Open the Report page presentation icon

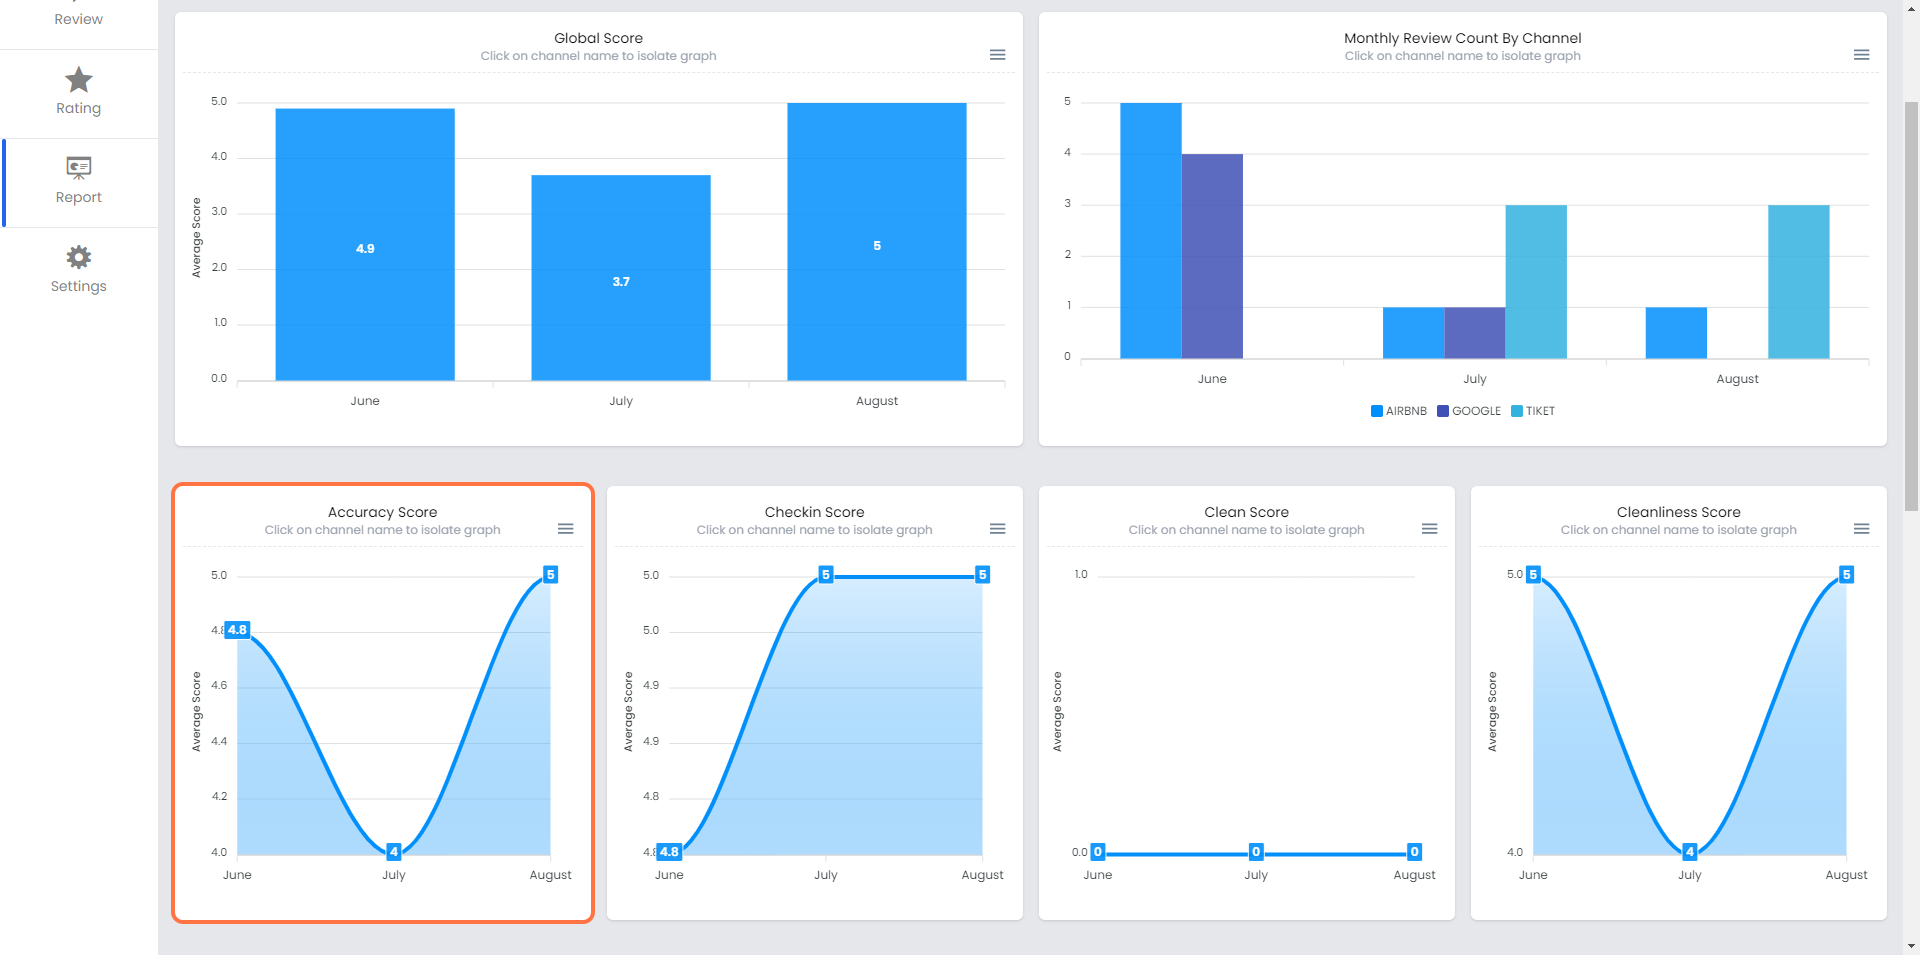pyautogui.click(x=78, y=168)
